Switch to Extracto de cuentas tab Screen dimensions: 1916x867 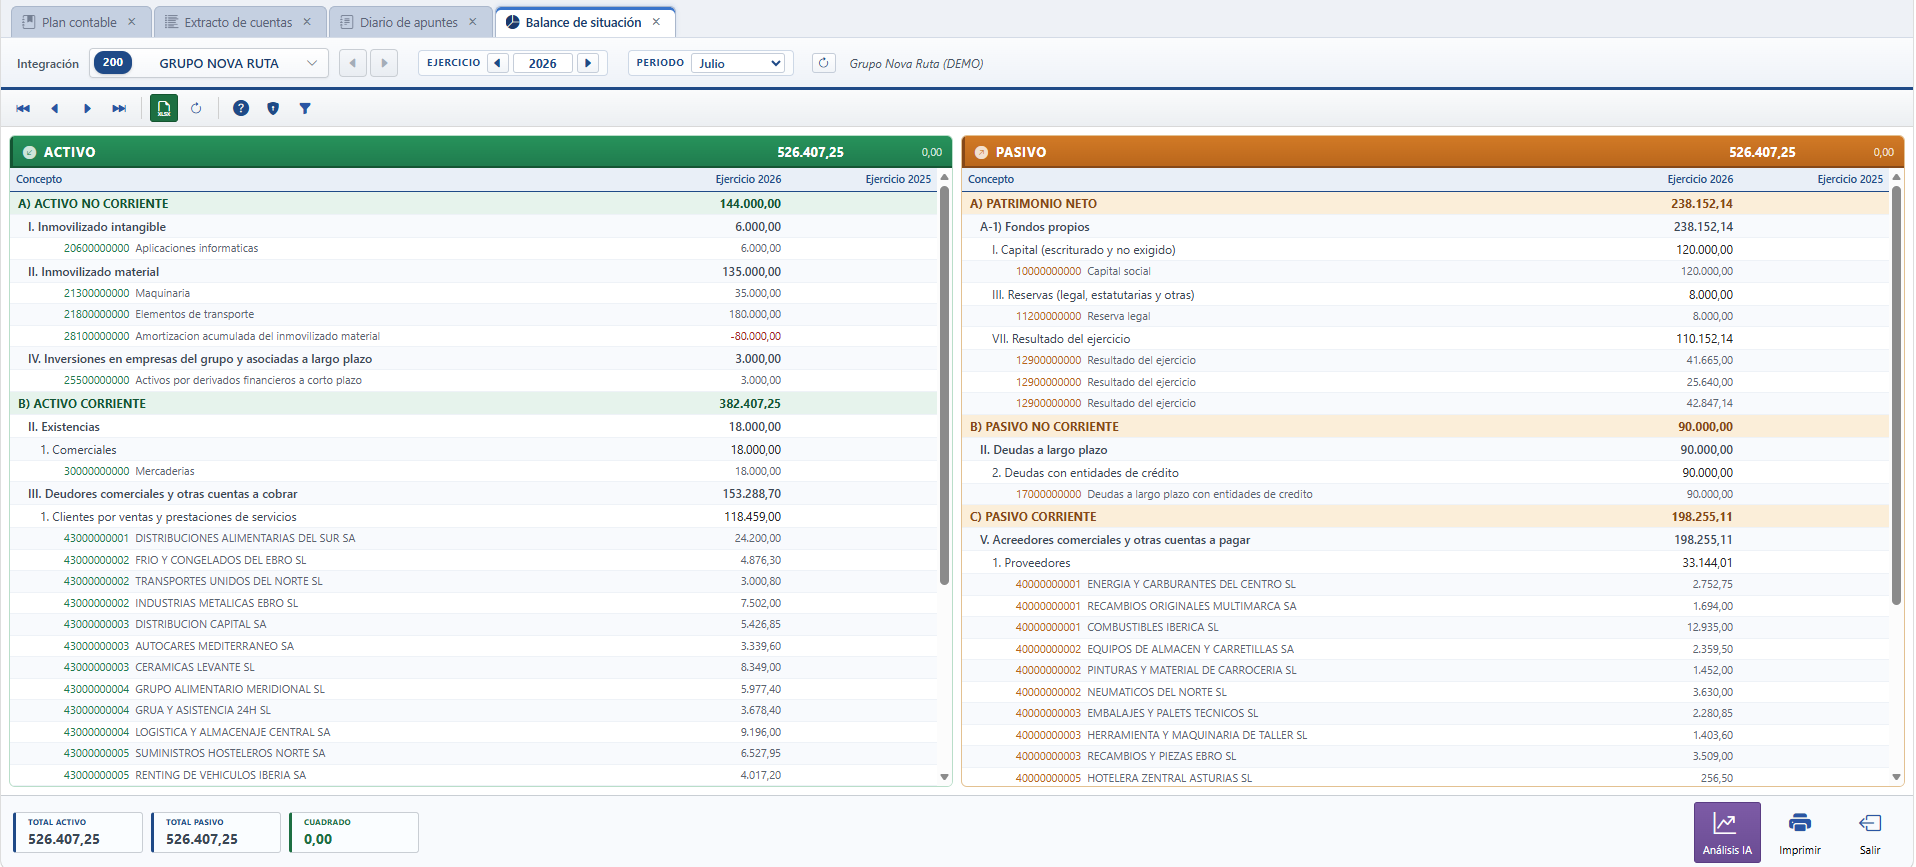(x=238, y=22)
